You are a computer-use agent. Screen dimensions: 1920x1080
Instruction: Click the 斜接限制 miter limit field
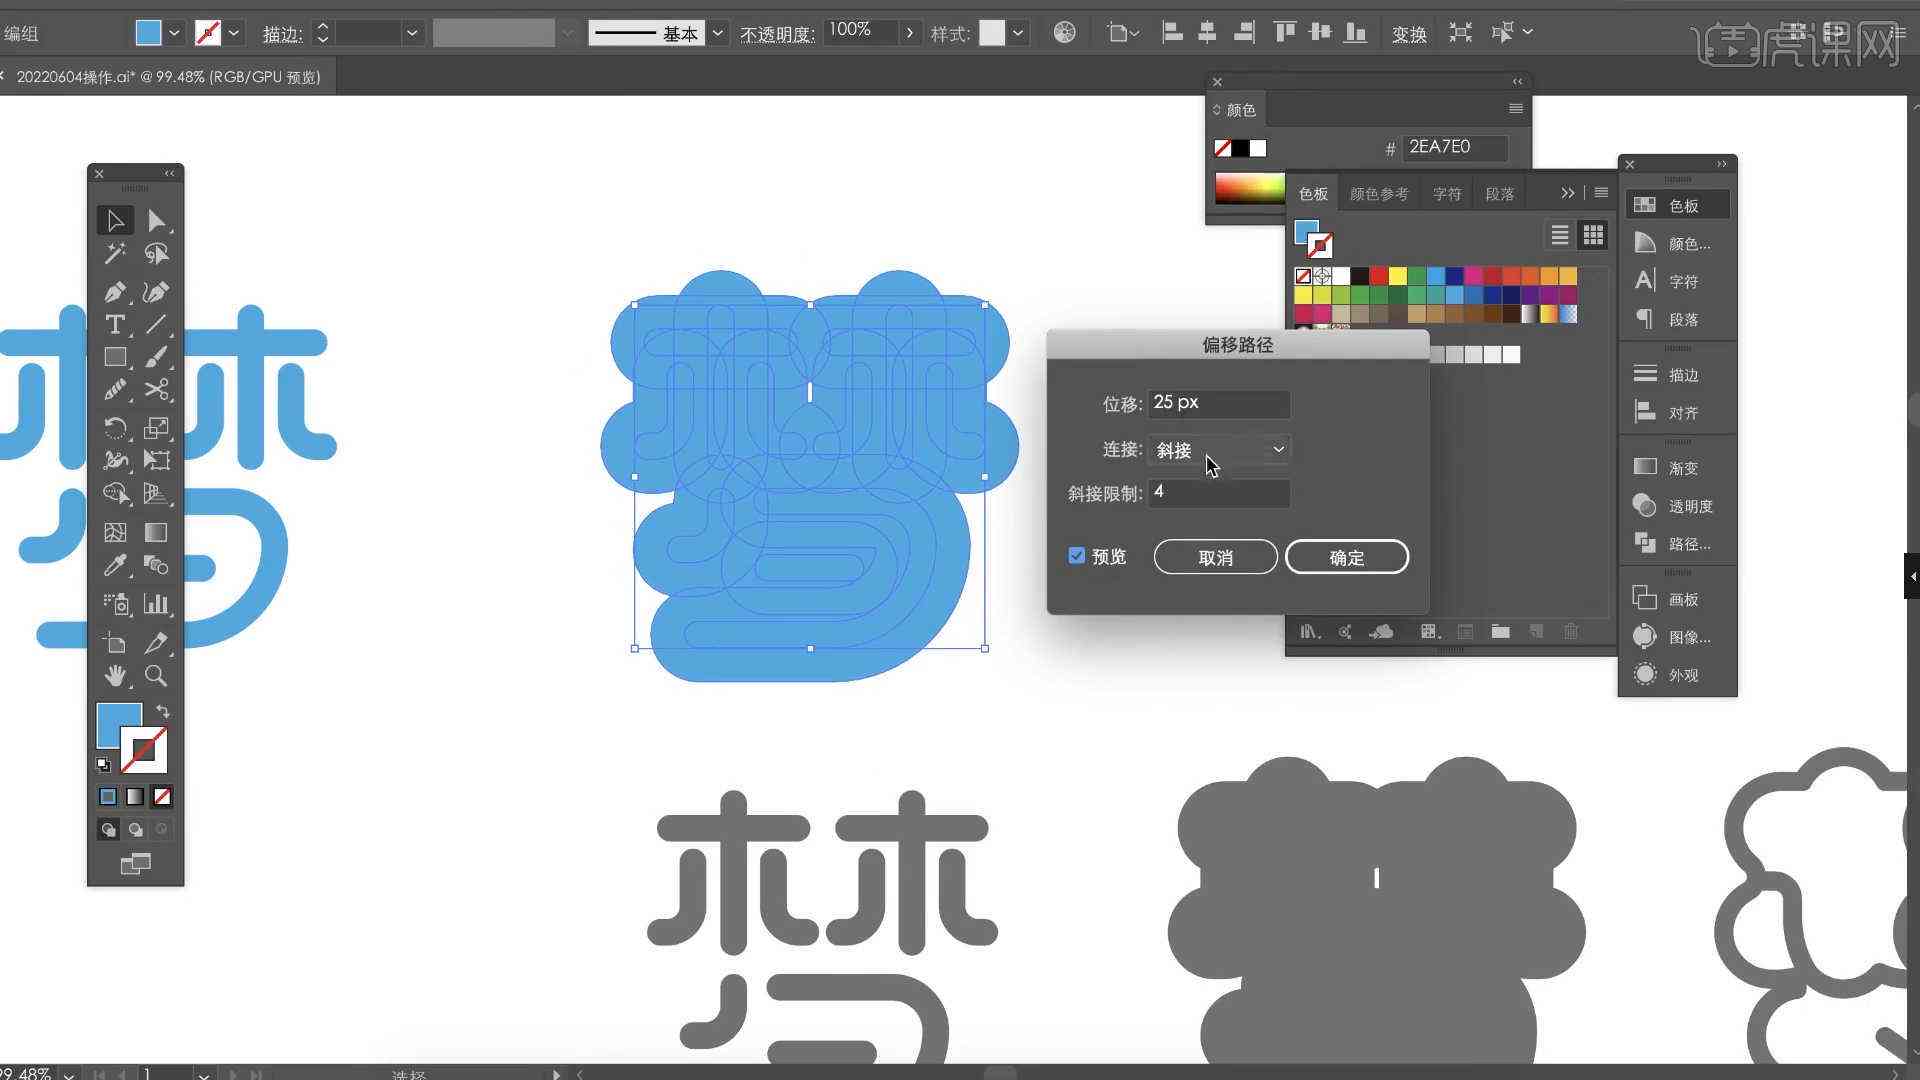coord(1219,493)
